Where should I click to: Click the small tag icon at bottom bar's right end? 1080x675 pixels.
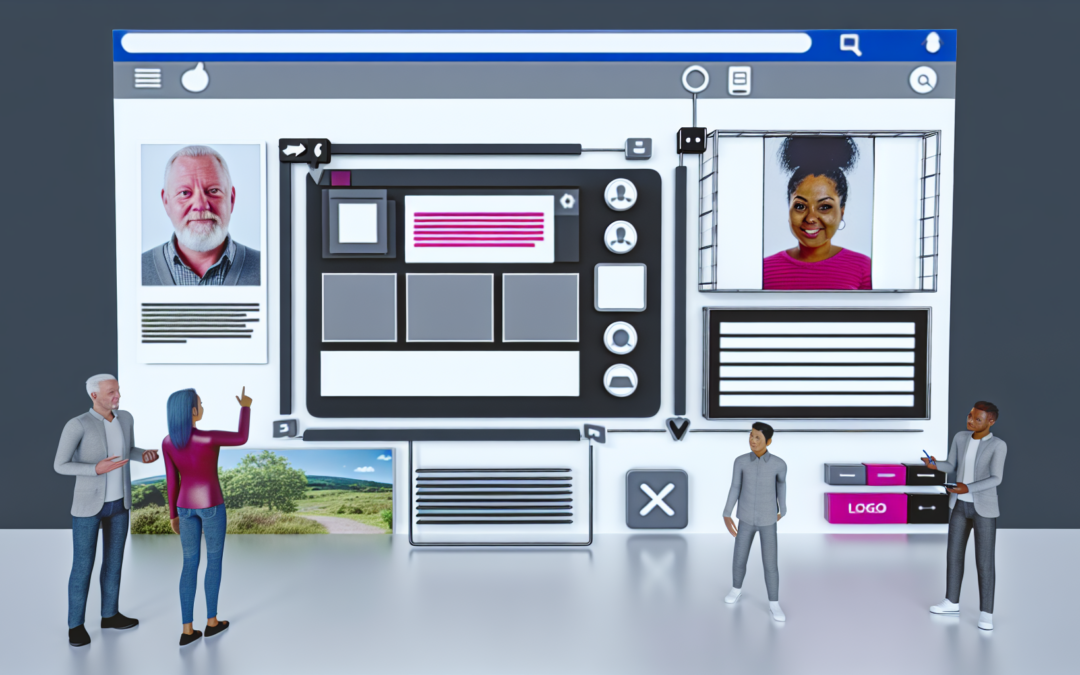pos(594,433)
